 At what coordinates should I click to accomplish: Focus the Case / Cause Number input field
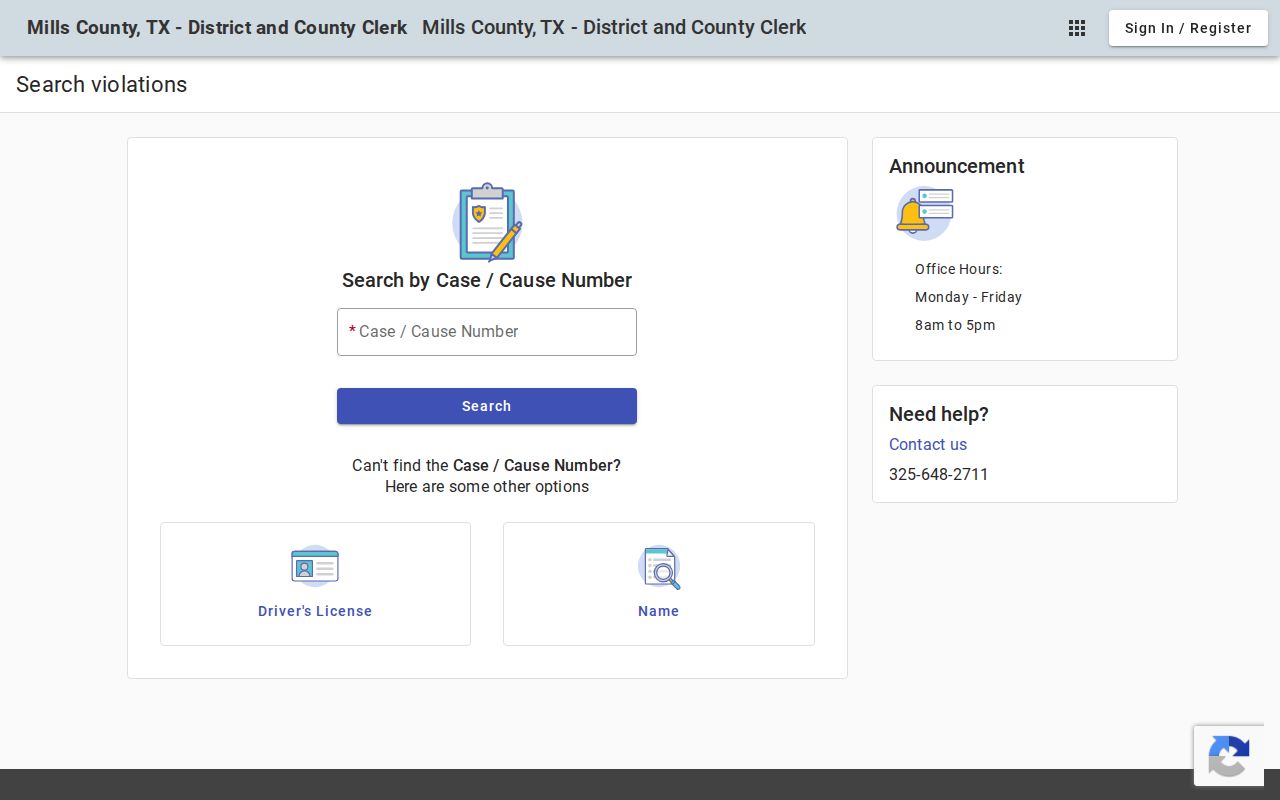(x=487, y=332)
